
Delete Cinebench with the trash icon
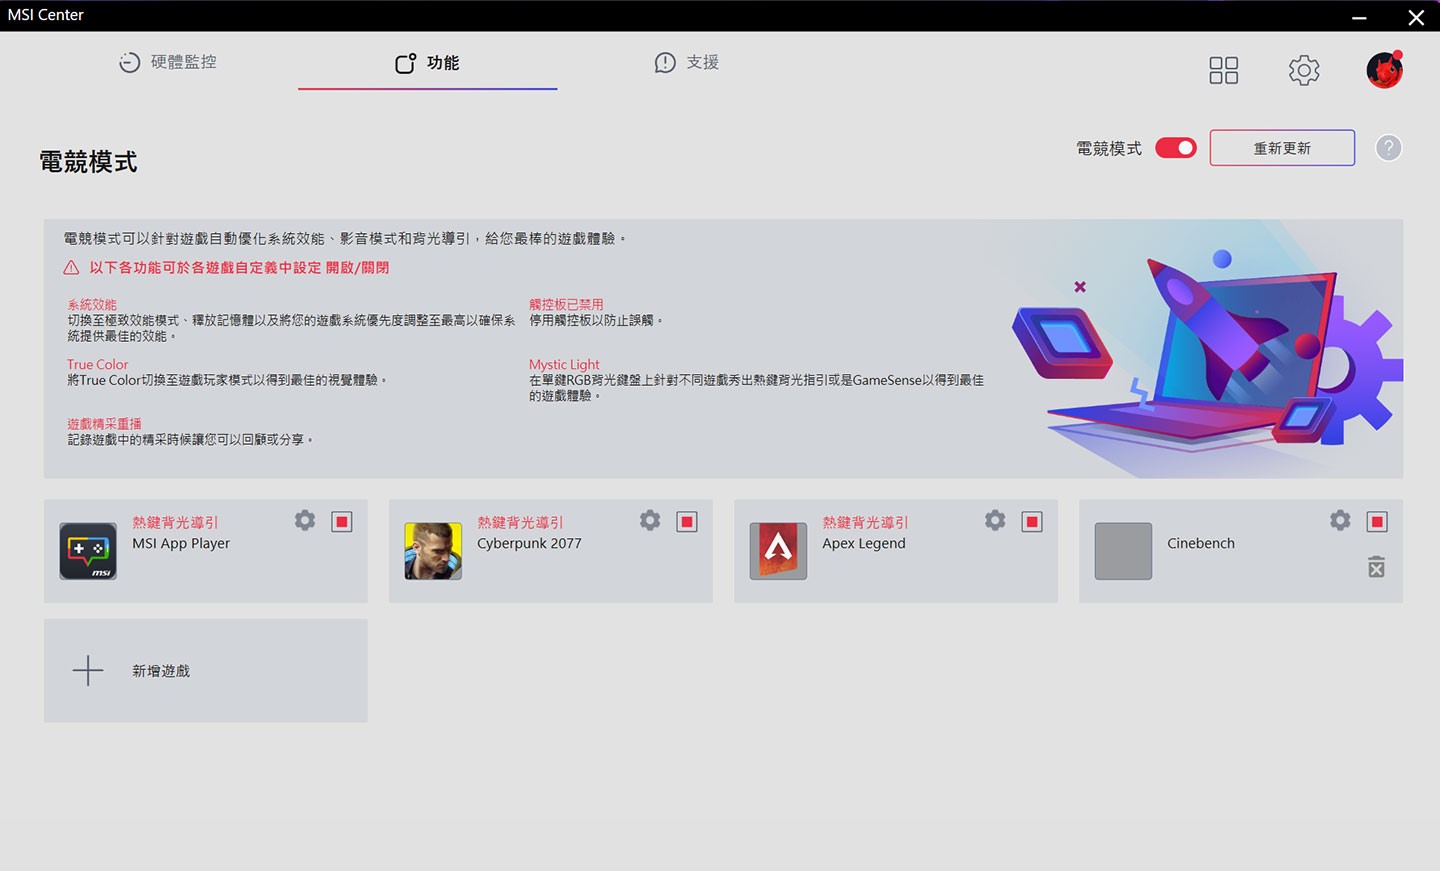pos(1377,567)
